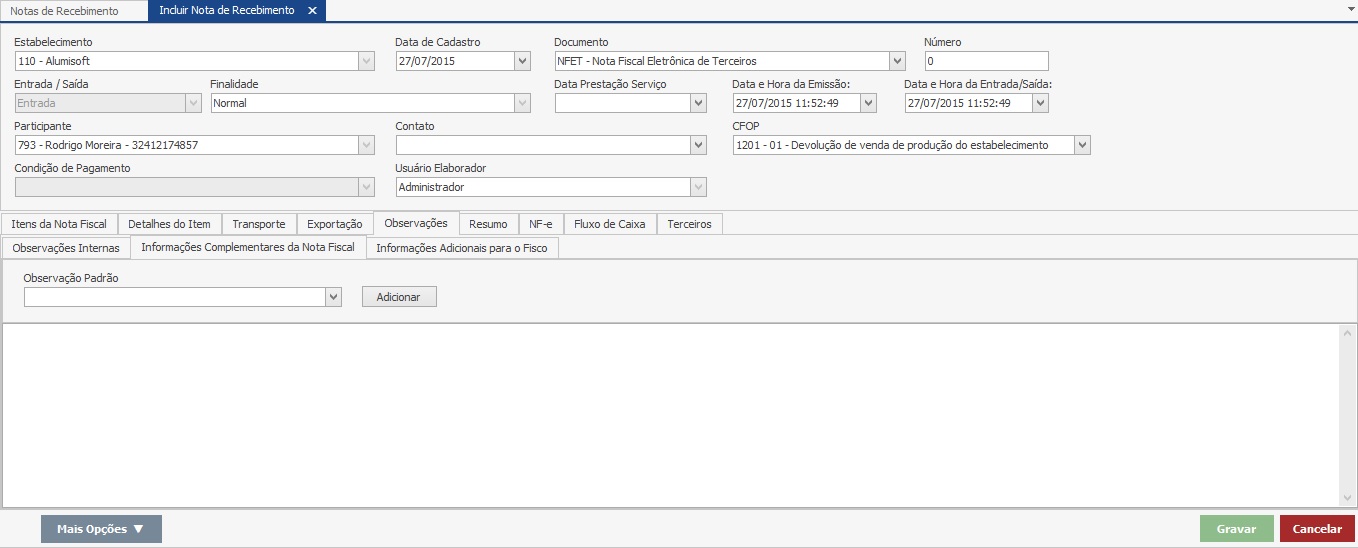Select the Fluxo de Caixa tab
Viewport: 1358px width, 548px height.
(609, 224)
